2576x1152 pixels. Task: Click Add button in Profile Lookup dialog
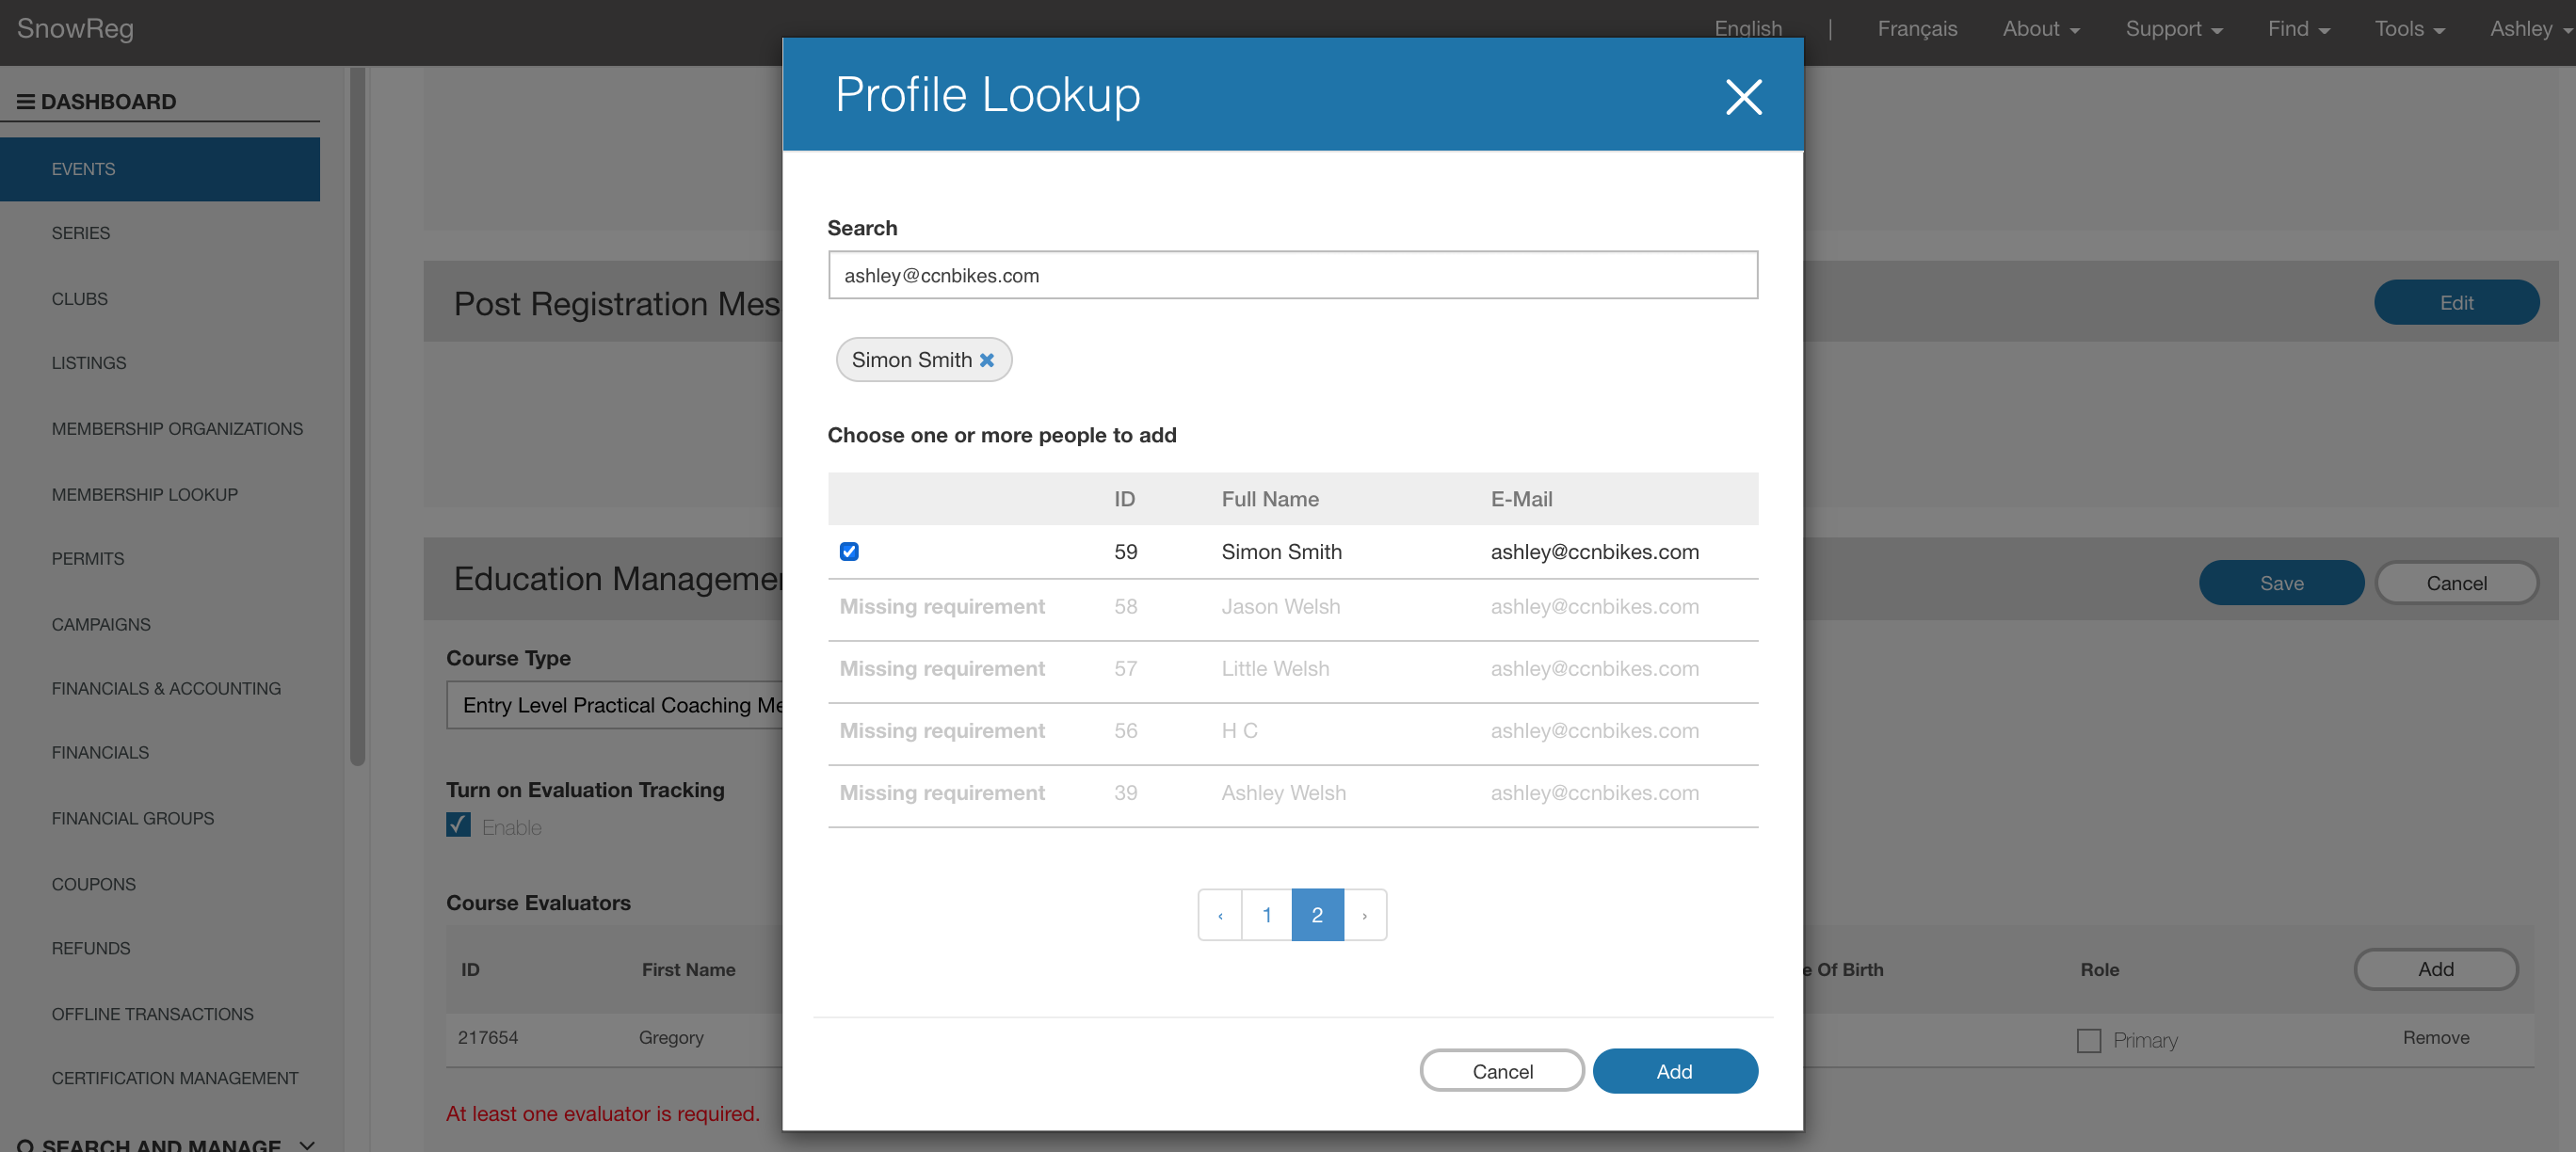click(x=1674, y=1071)
